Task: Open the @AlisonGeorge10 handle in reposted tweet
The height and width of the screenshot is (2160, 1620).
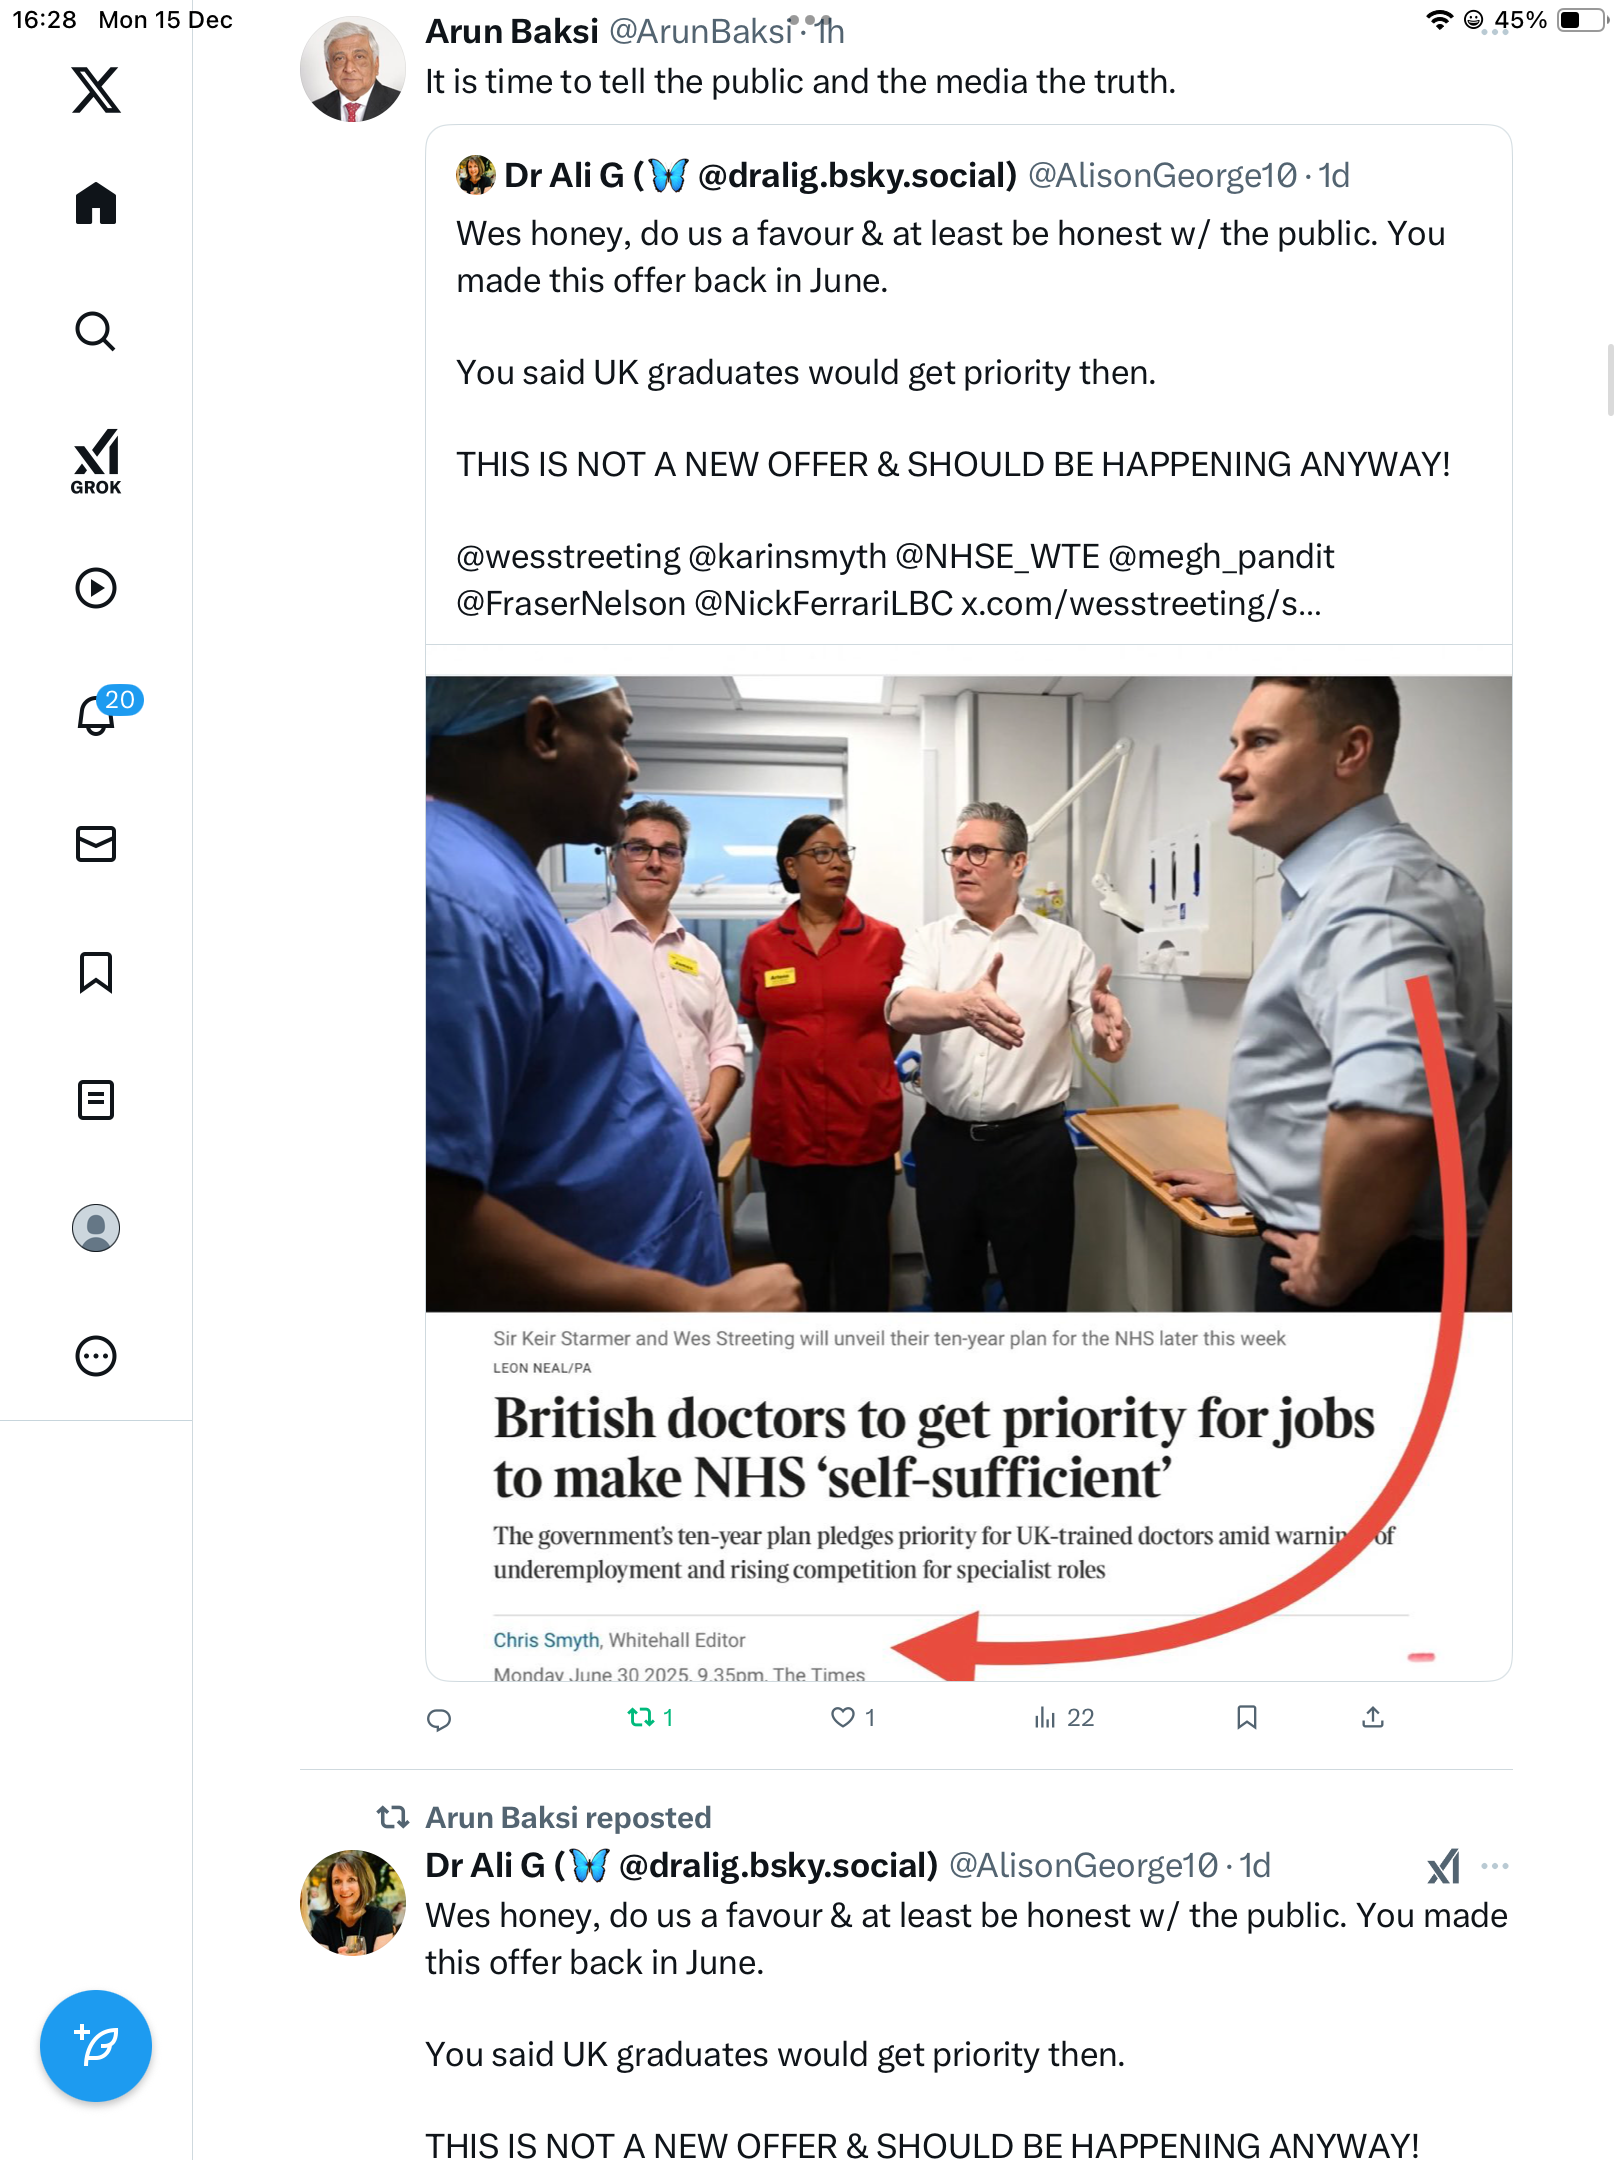Action: [1083, 1866]
